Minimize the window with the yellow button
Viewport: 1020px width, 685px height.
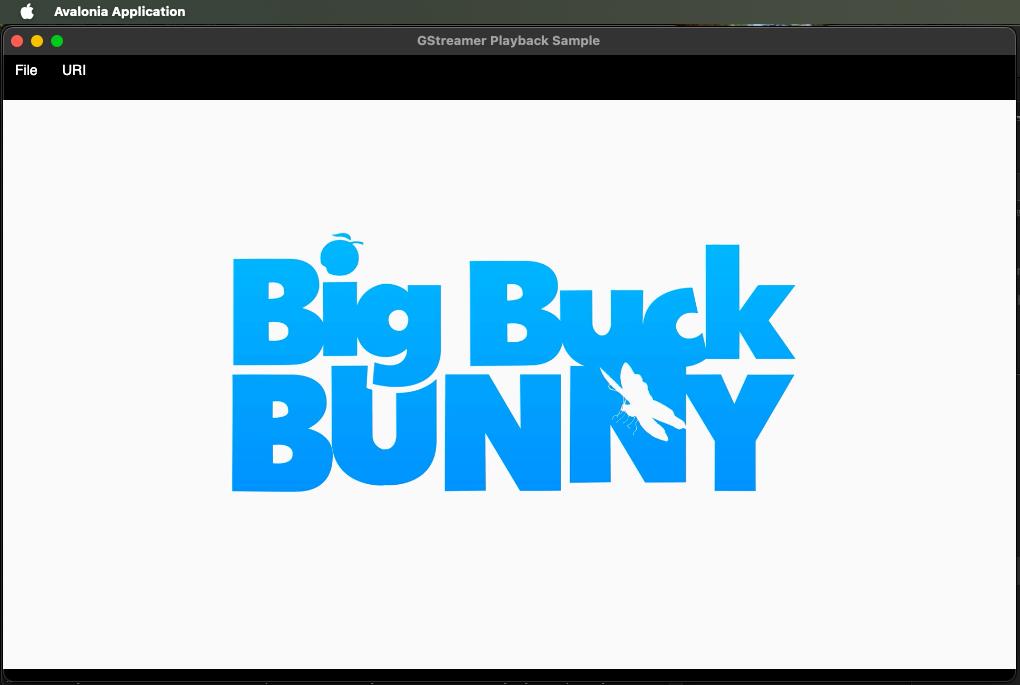(37, 41)
